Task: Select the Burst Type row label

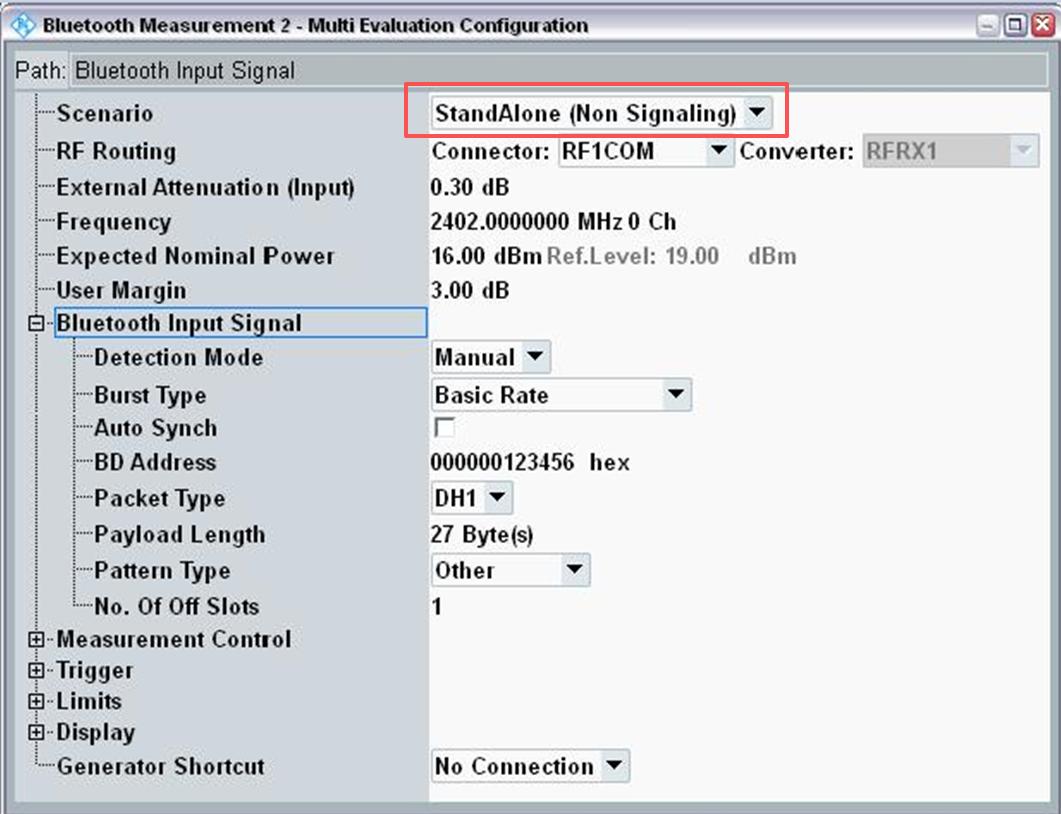Action: pos(150,395)
